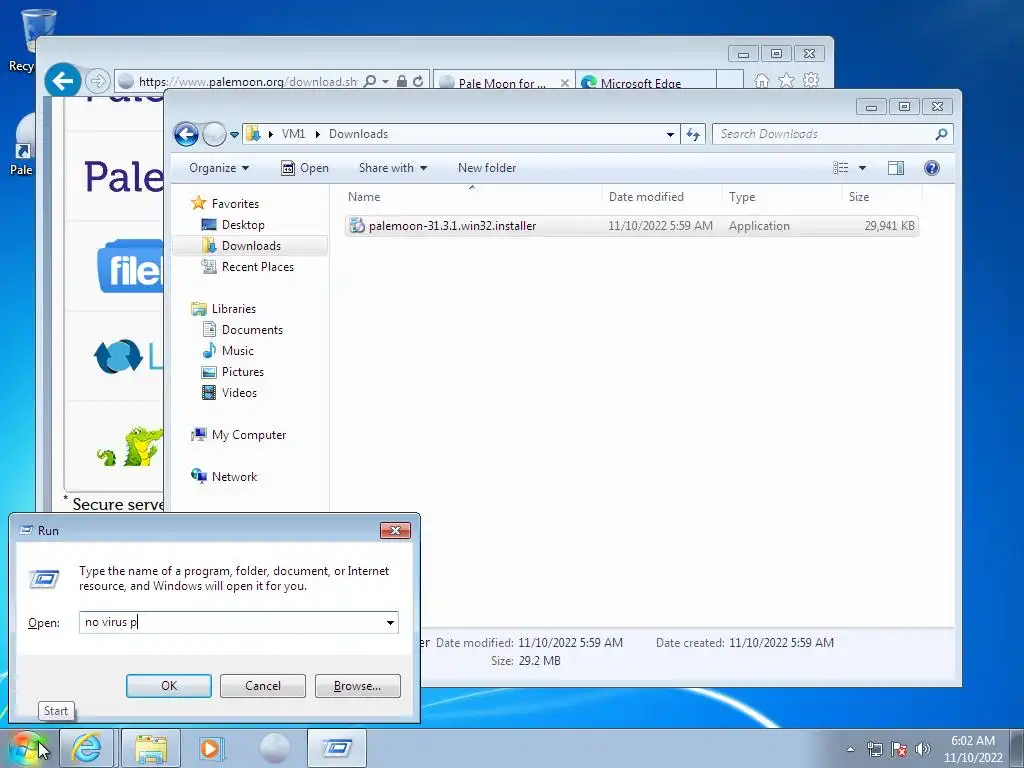The image size is (1024, 768).
Task: Open the Music library
Action: (237, 351)
